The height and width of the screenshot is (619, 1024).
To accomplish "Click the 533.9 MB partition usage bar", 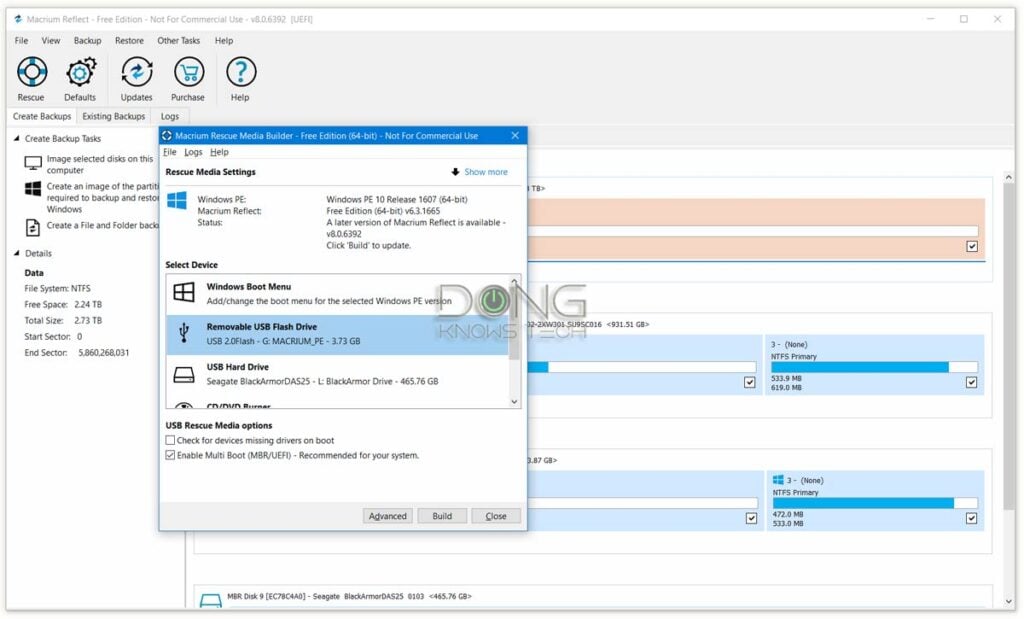I will click(x=874, y=367).
